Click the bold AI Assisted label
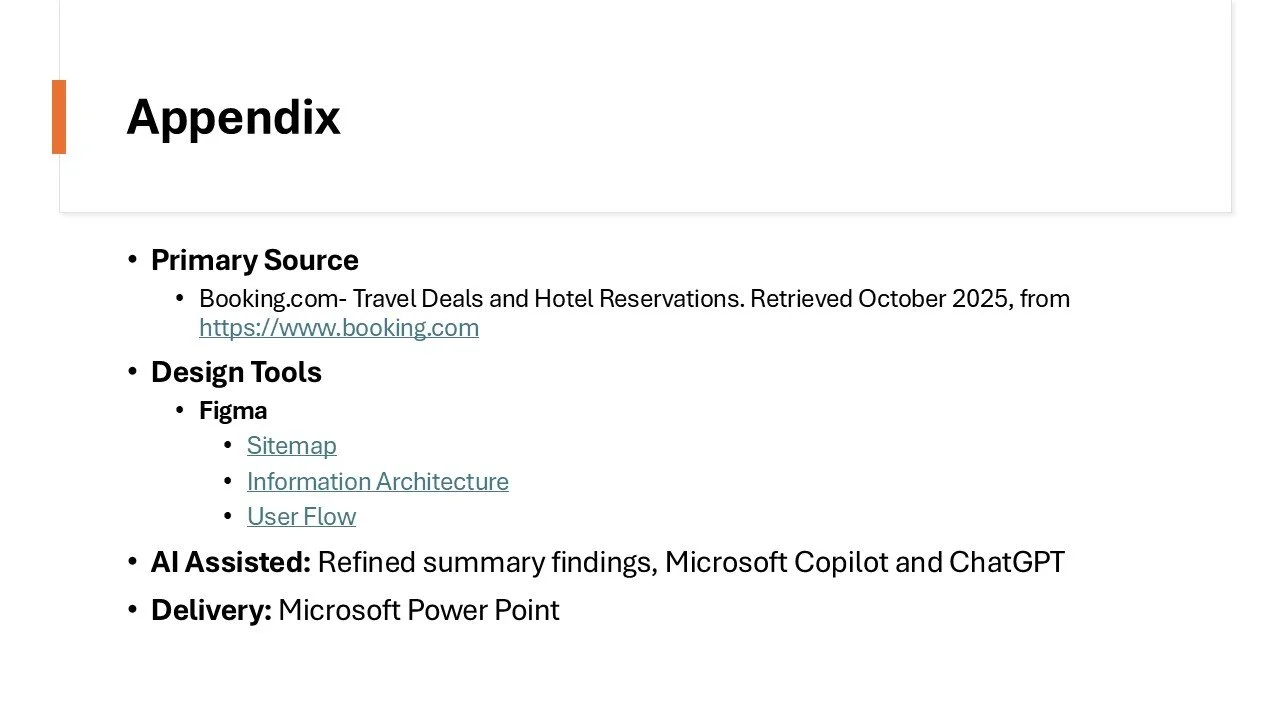 point(230,562)
